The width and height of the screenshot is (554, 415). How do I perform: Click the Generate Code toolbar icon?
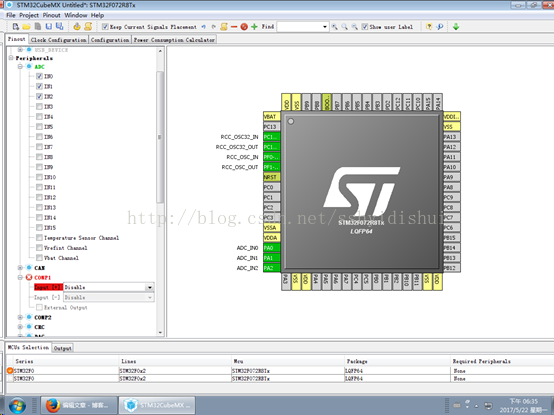point(77,26)
